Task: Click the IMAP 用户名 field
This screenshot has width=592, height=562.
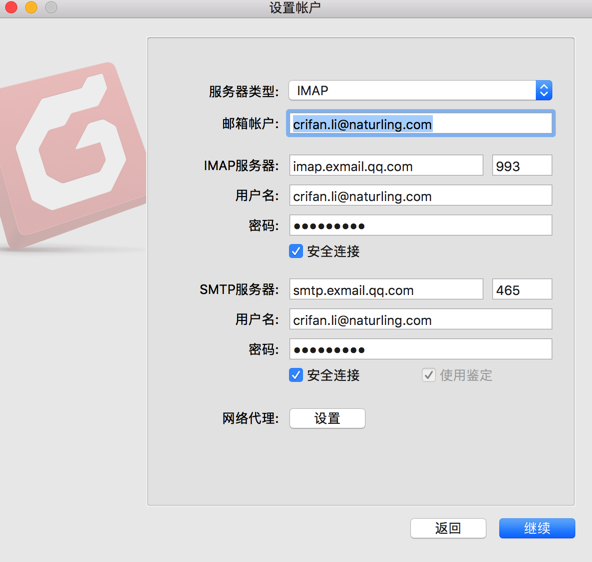Action: point(421,196)
